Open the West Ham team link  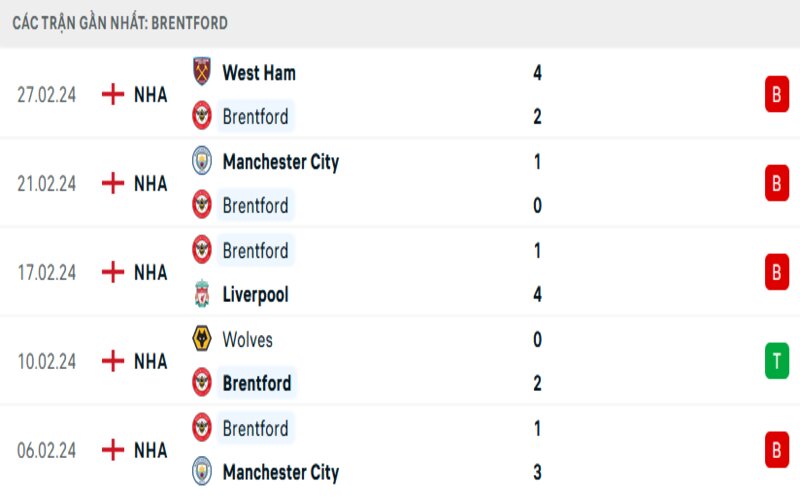[x=258, y=73]
